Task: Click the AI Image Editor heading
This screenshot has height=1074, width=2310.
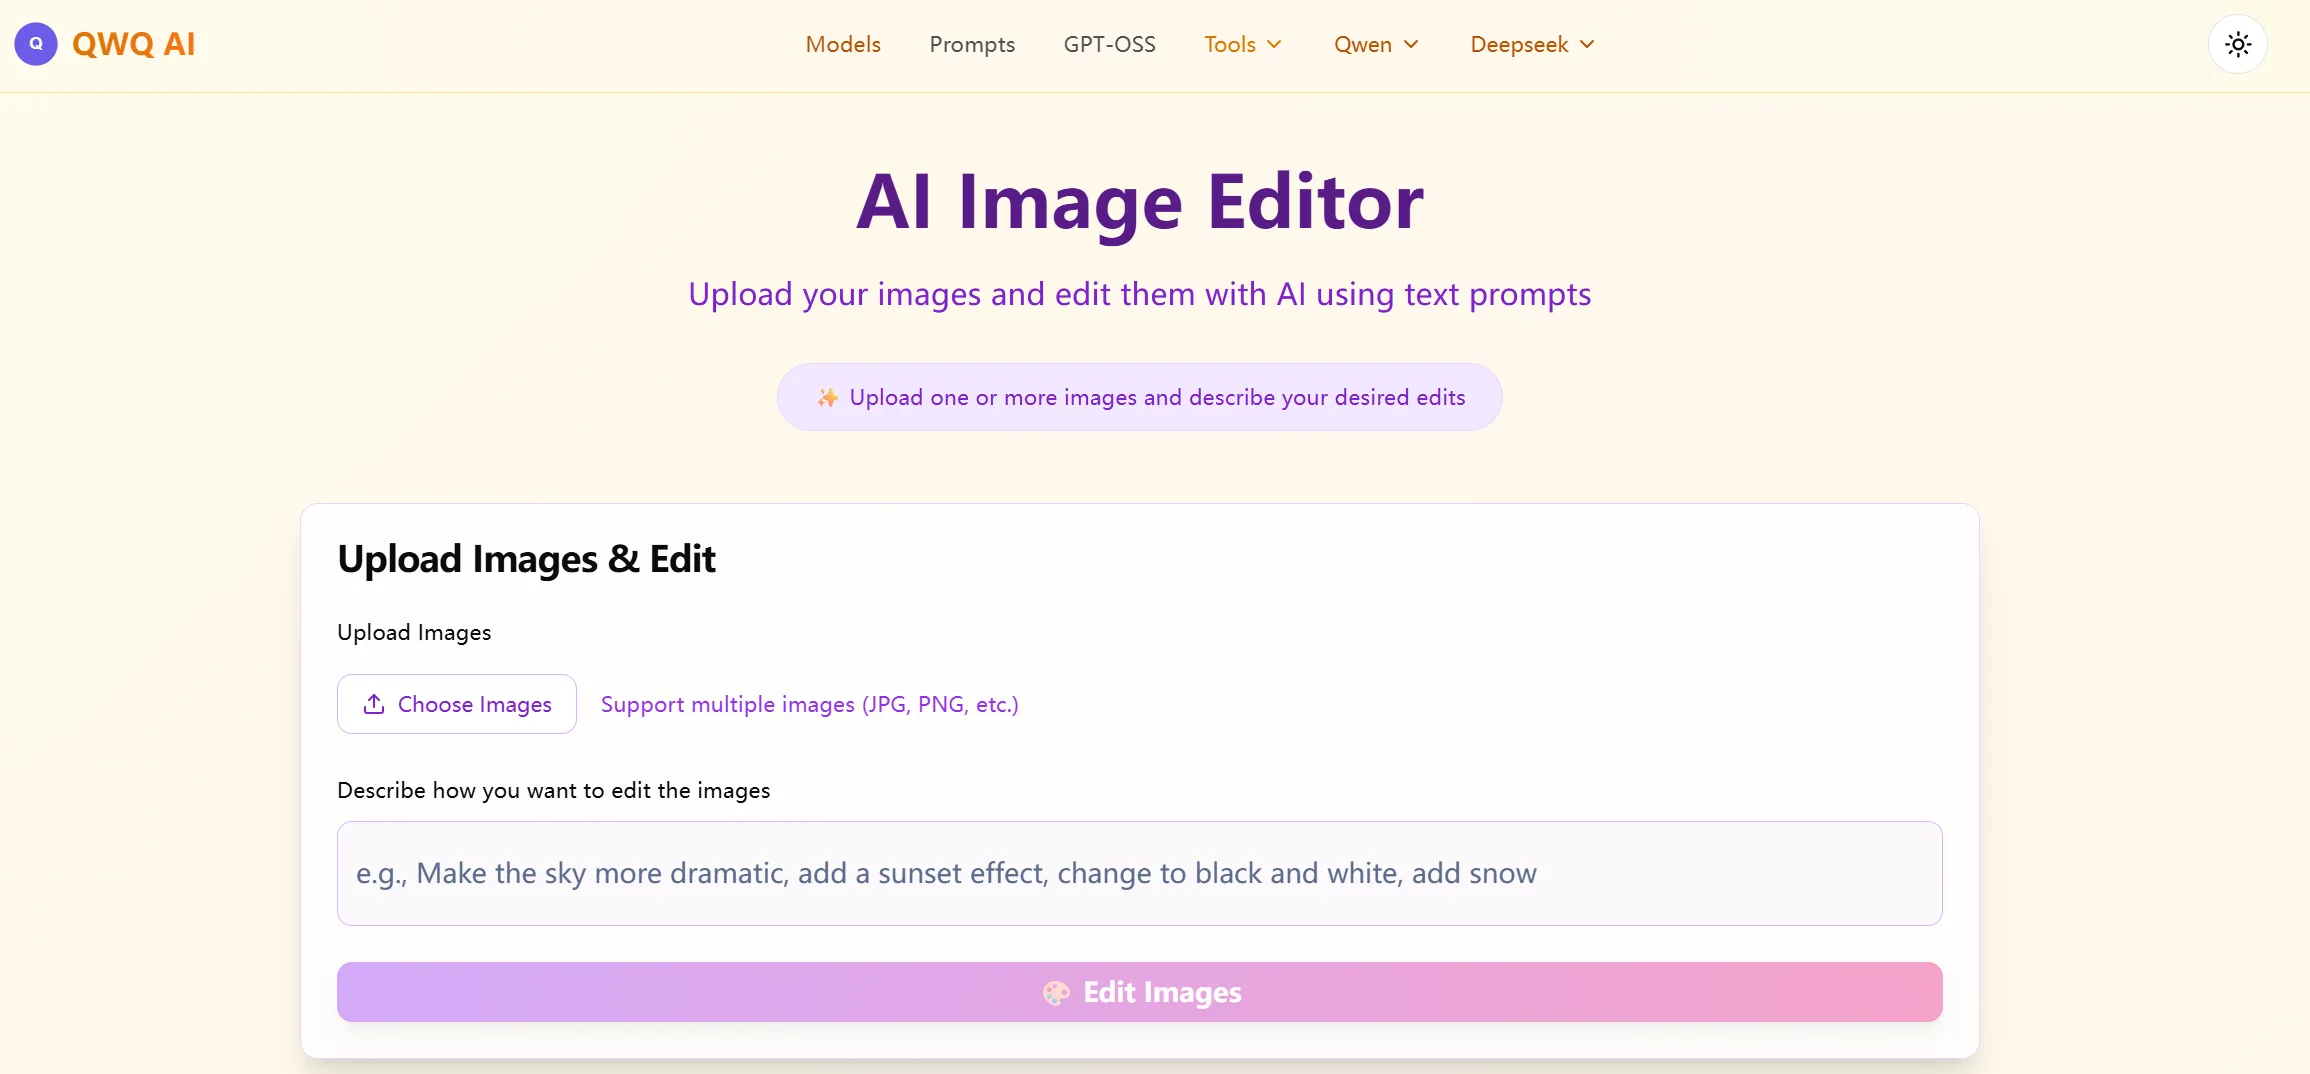Action: coord(1139,202)
